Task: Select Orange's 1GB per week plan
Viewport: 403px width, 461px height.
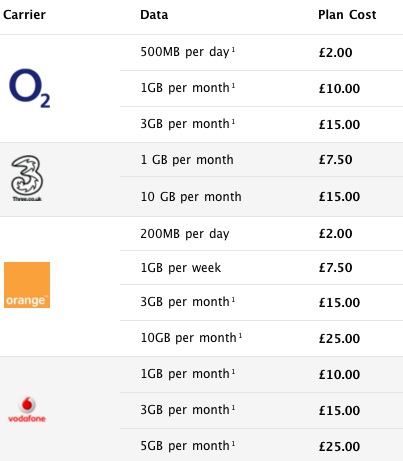Action: 261,268
